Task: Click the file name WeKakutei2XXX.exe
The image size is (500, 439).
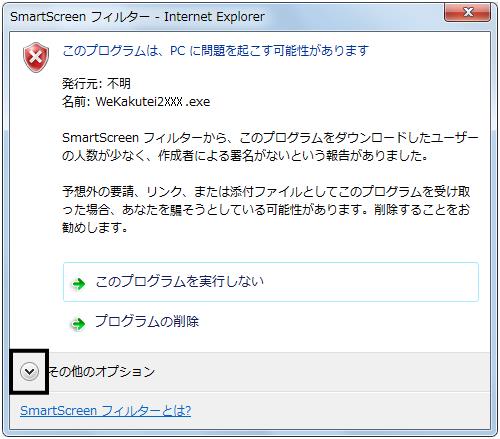Action: coord(153,102)
